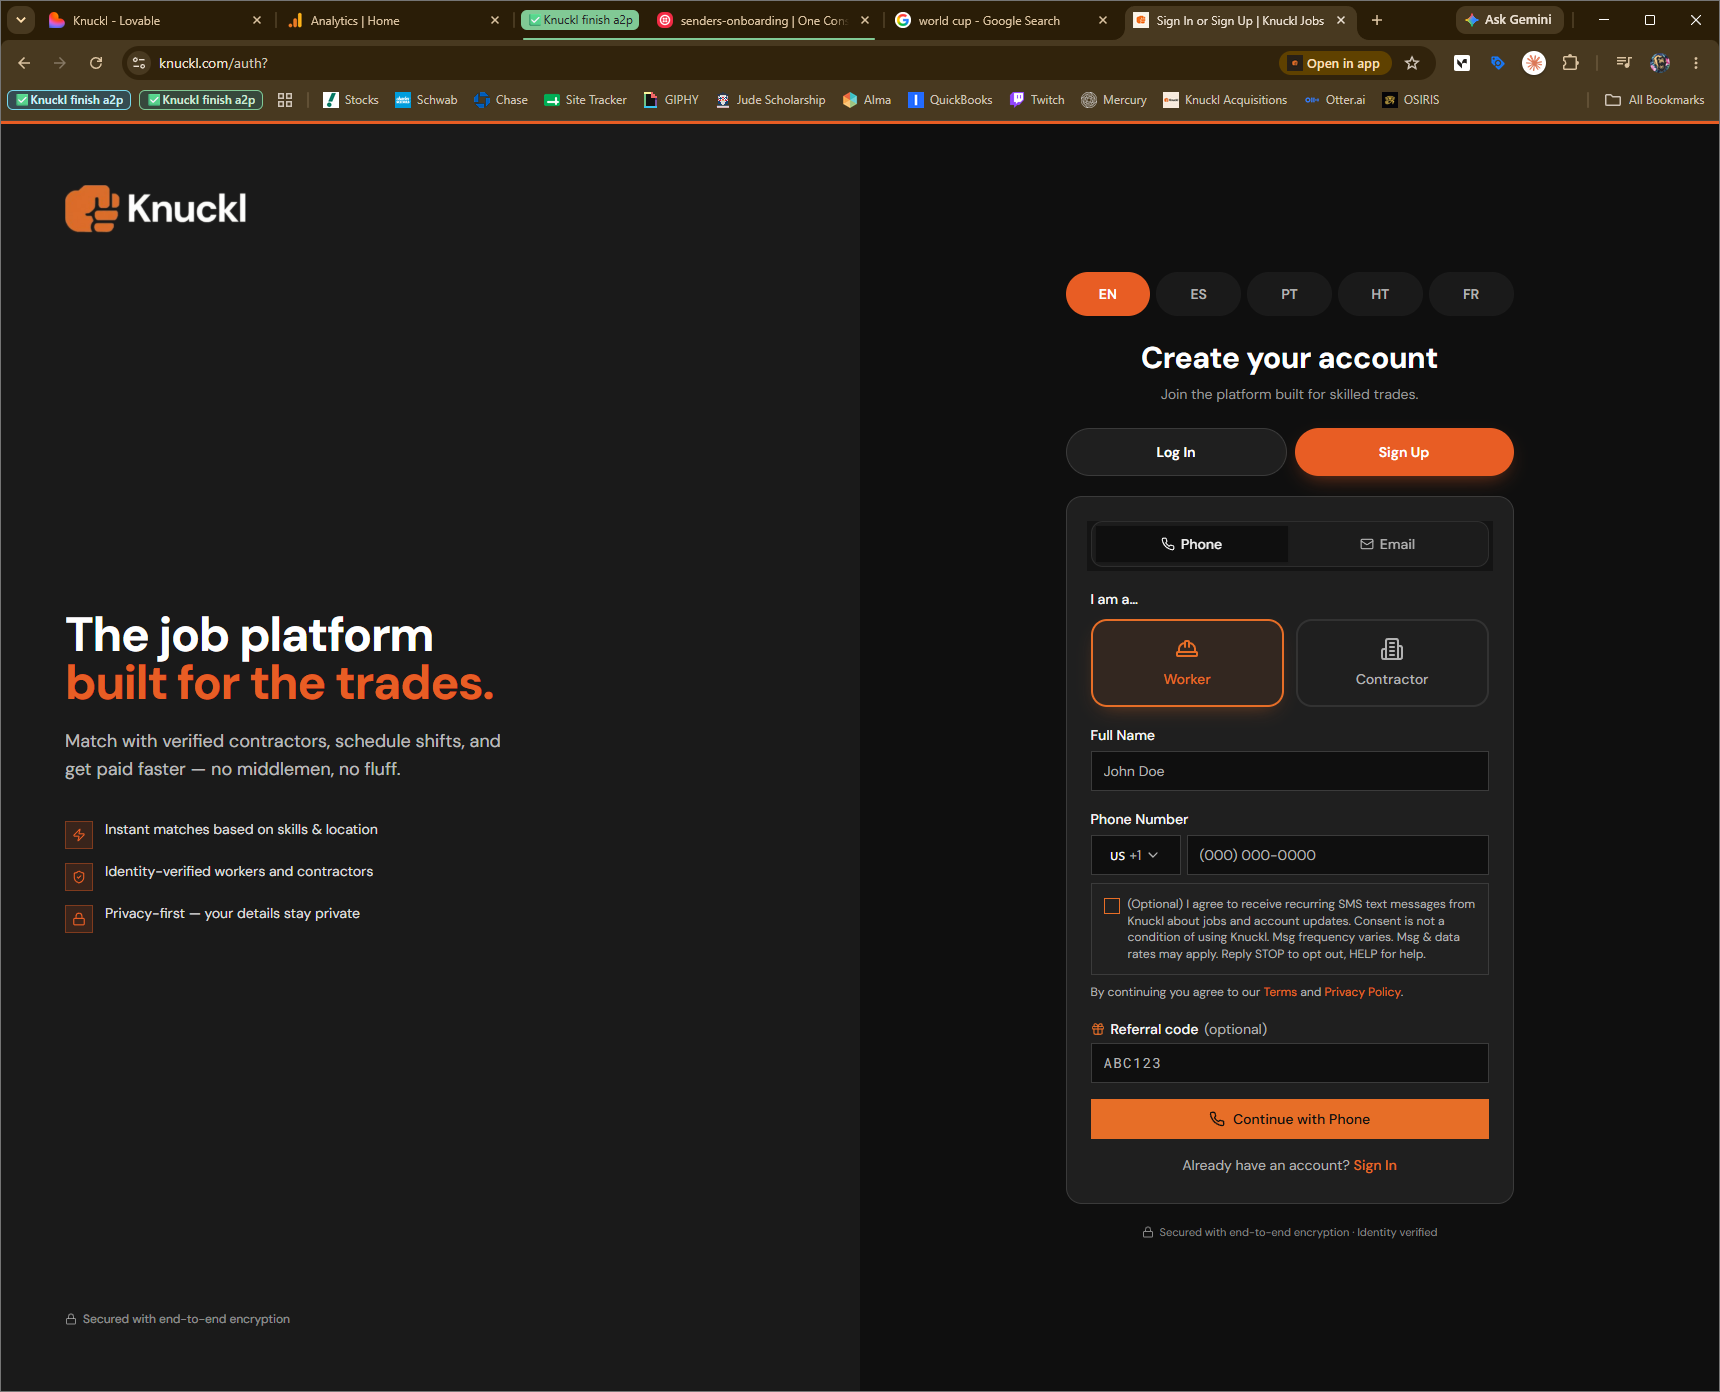The width and height of the screenshot is (1720, 1392).
Task: Open the Alma bookmark
Action: tap(866, 100)
